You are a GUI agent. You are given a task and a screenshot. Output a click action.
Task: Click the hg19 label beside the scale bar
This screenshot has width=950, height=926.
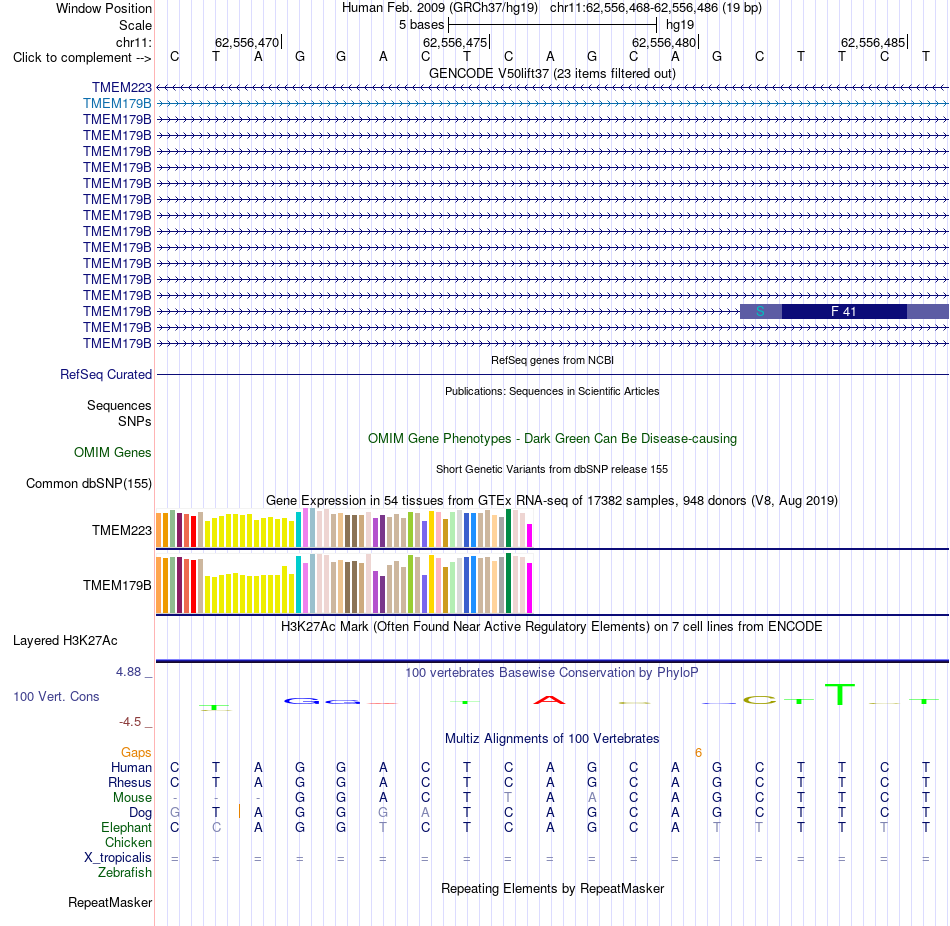[x=680, y=25]
